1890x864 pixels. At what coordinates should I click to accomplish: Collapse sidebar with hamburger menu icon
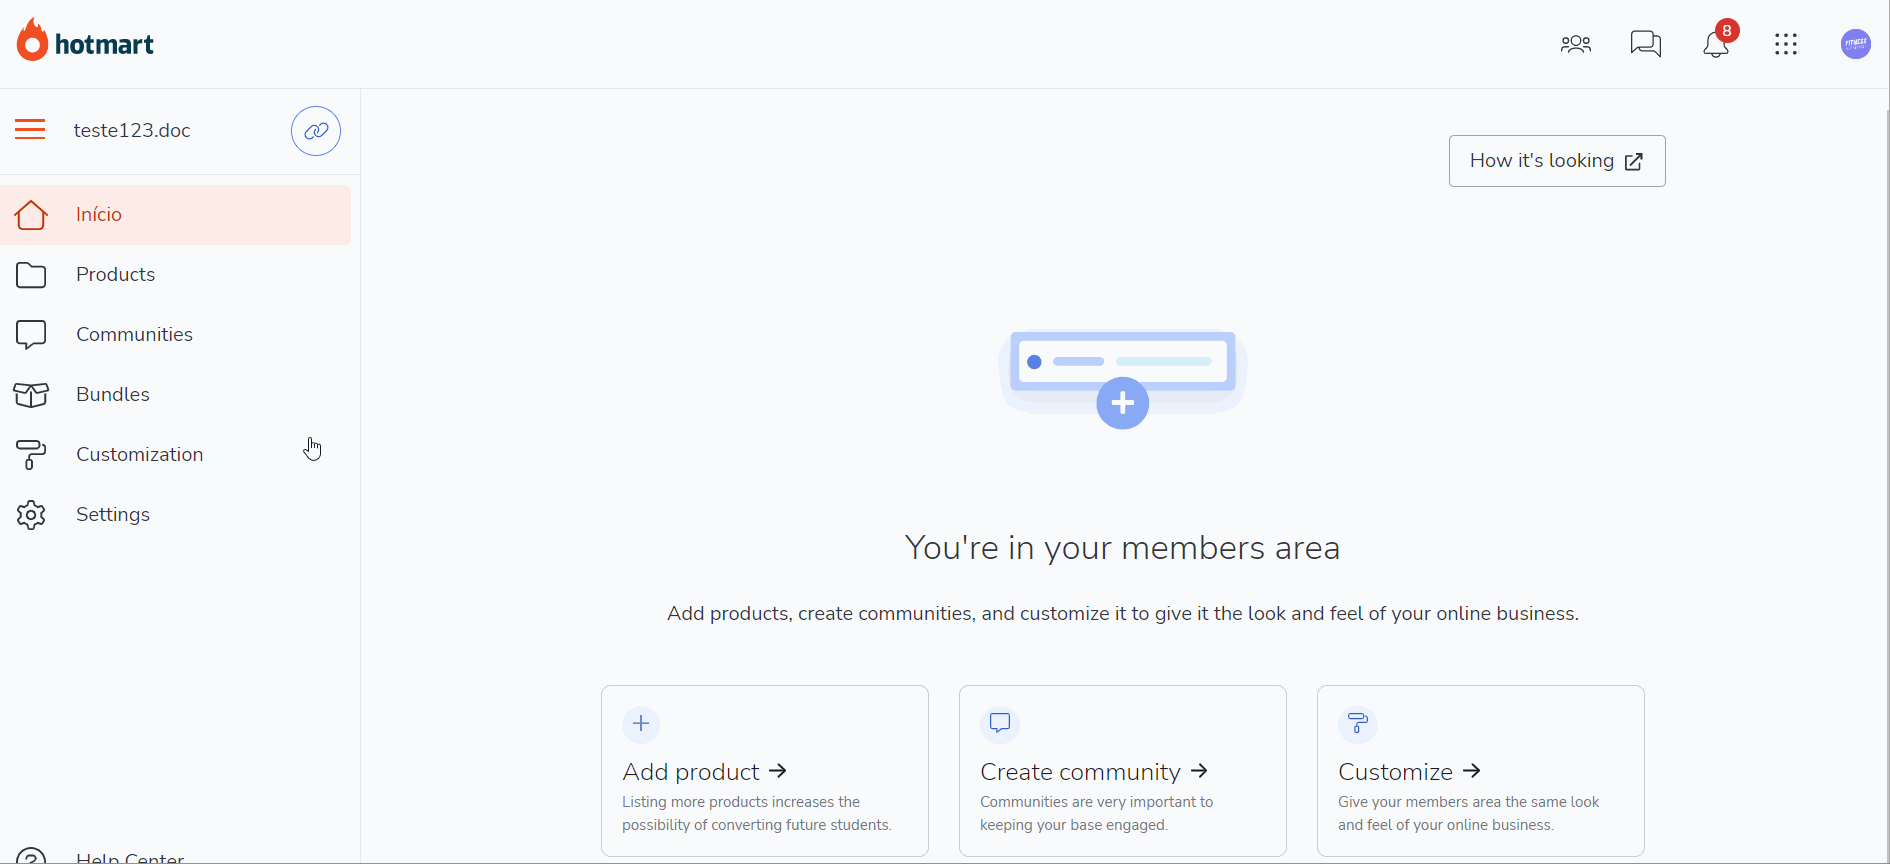[30, 129]
